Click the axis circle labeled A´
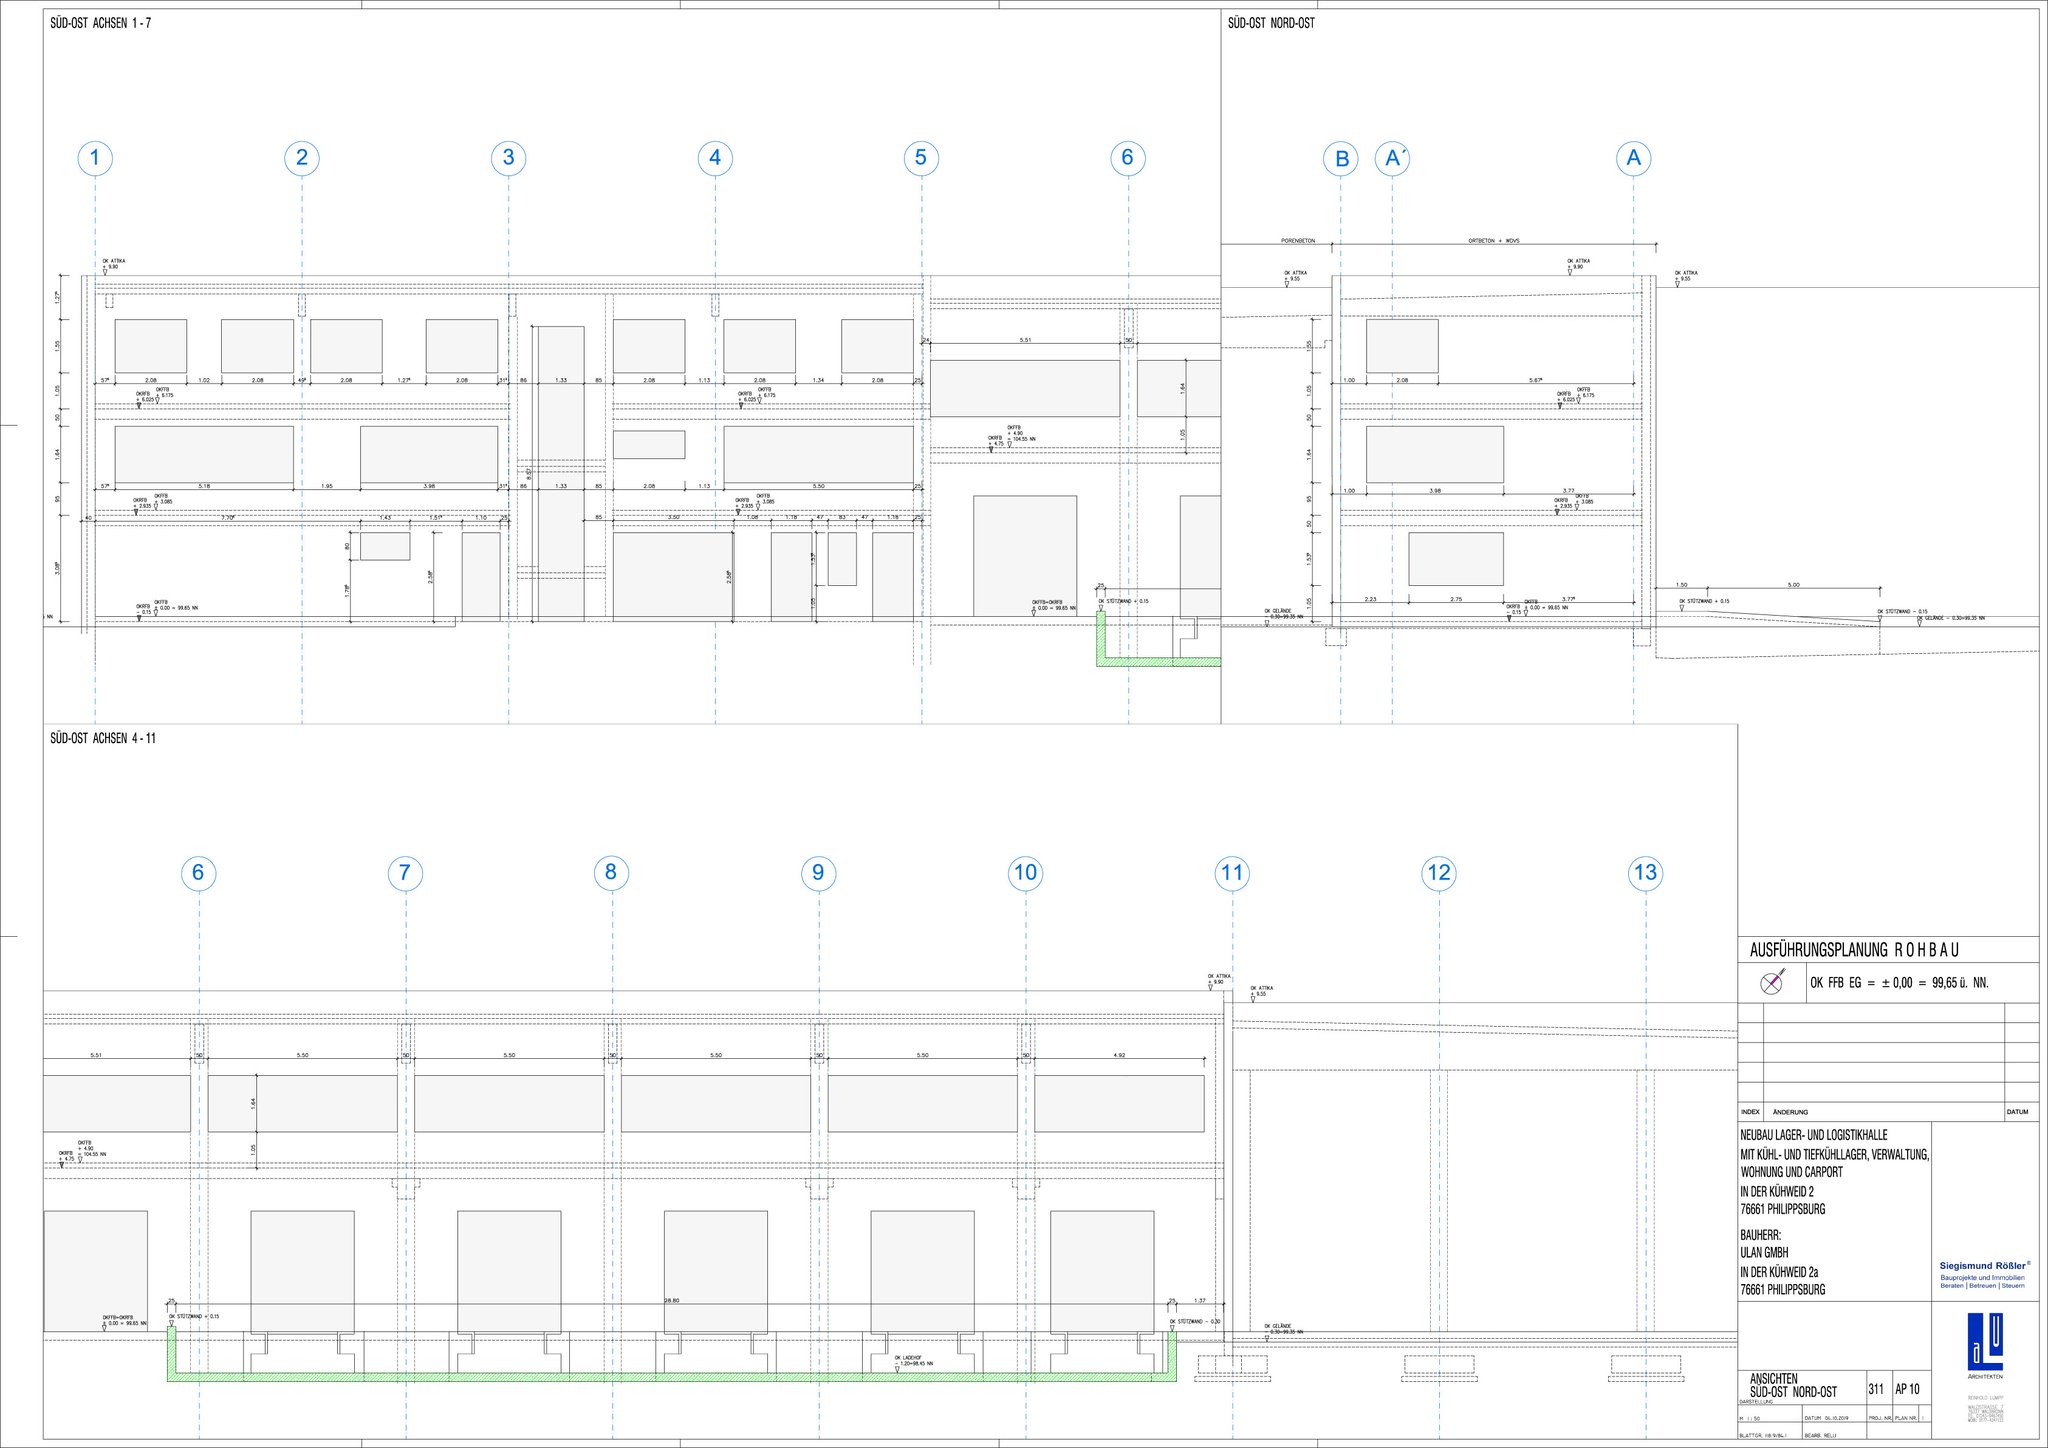The height and width of the screenshot is (1448, 2048). point(1392,158)
